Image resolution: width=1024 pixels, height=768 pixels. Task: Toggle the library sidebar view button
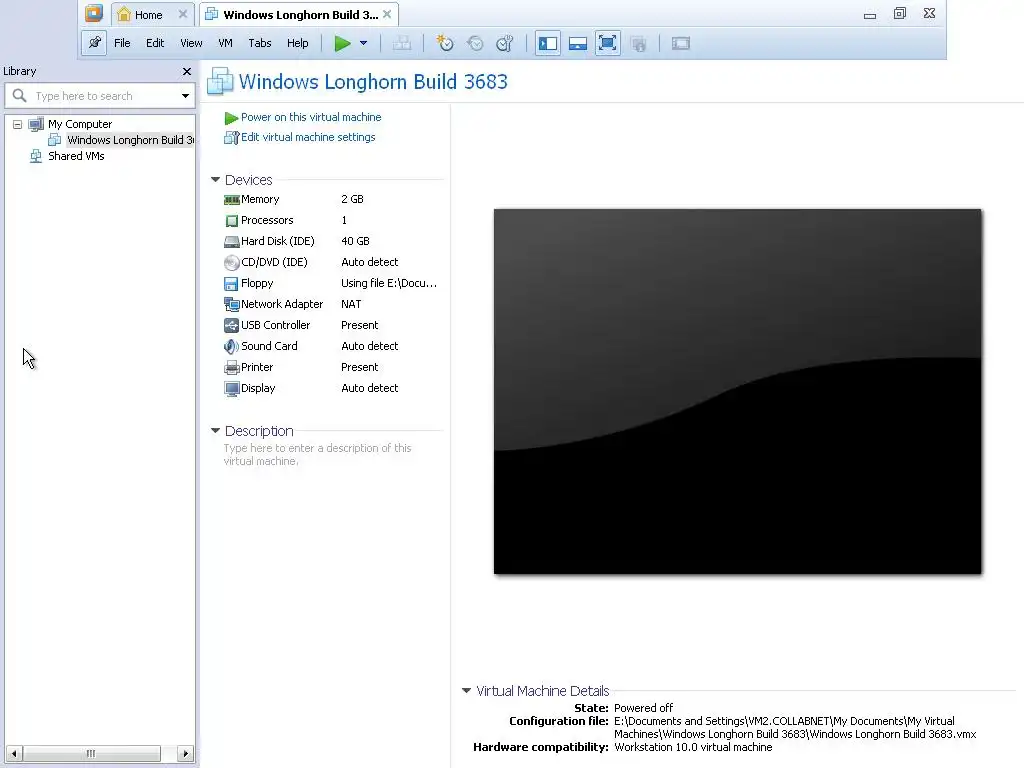tap(547, 43)
